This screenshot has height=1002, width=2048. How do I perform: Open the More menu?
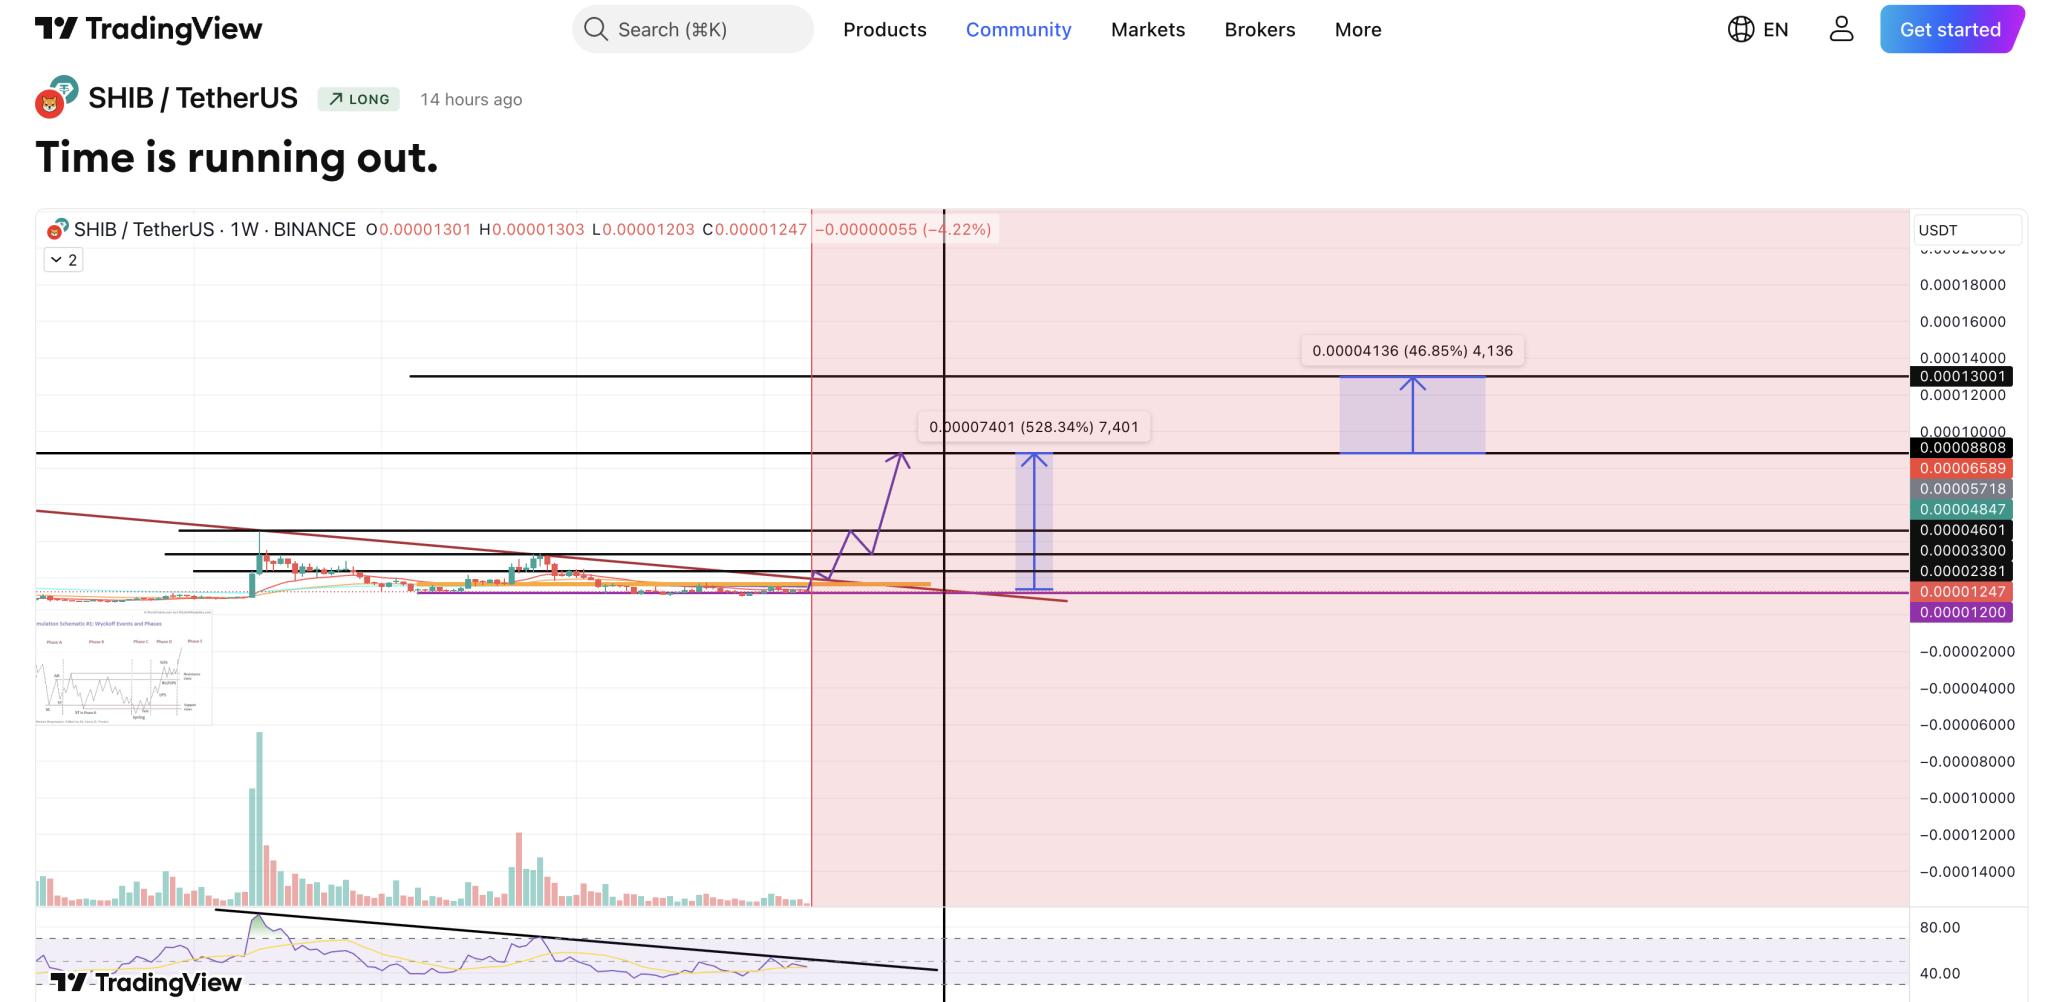click(x=1357, y=29)
